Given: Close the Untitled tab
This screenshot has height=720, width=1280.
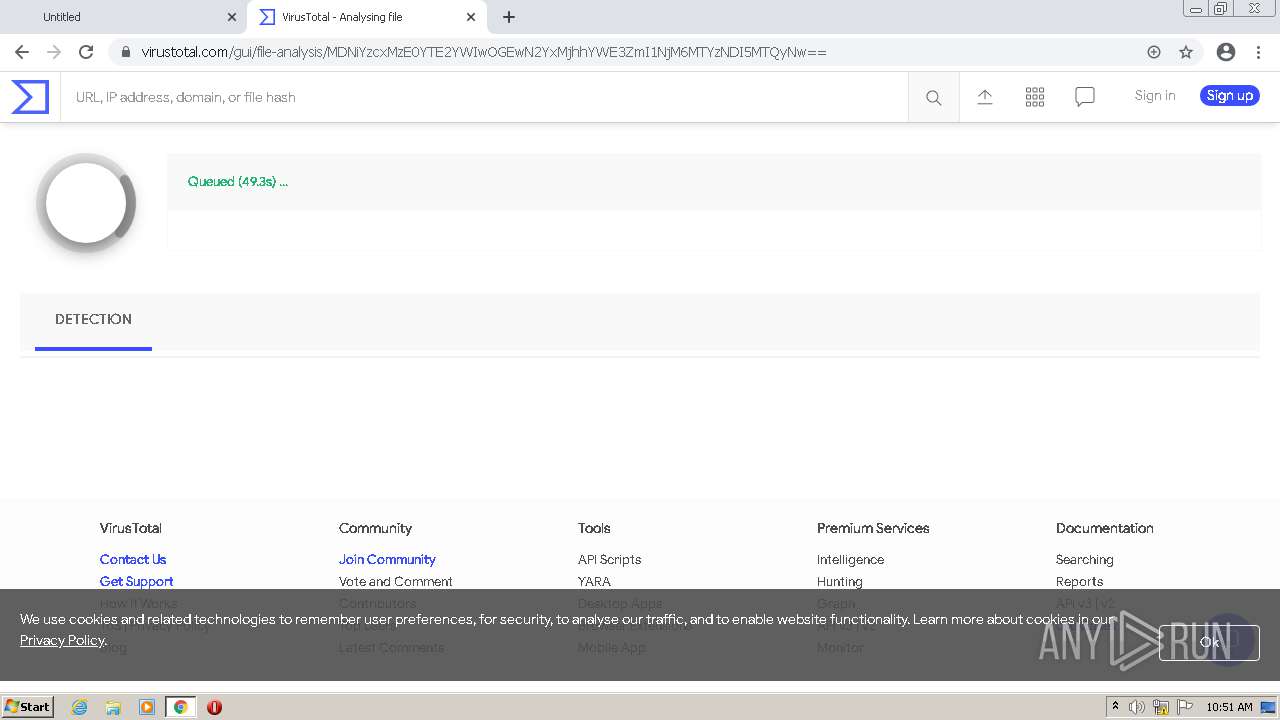Looking at the screenshot, I should click(x=232, y=17).
